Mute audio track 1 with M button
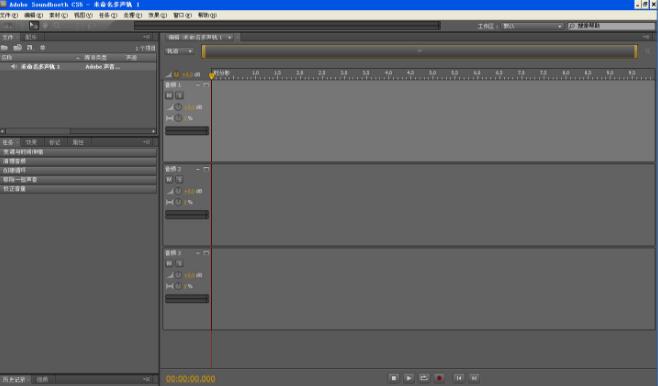This screenshot has width=658, height=386. (x=169, y=96)
